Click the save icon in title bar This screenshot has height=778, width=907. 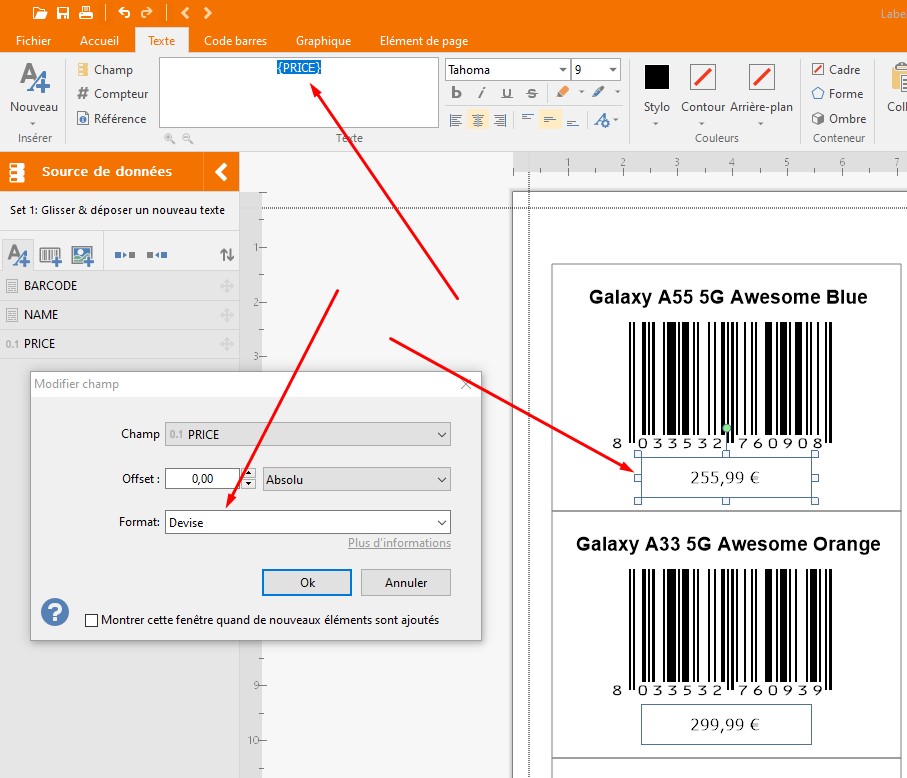click(x=63, y=13)
